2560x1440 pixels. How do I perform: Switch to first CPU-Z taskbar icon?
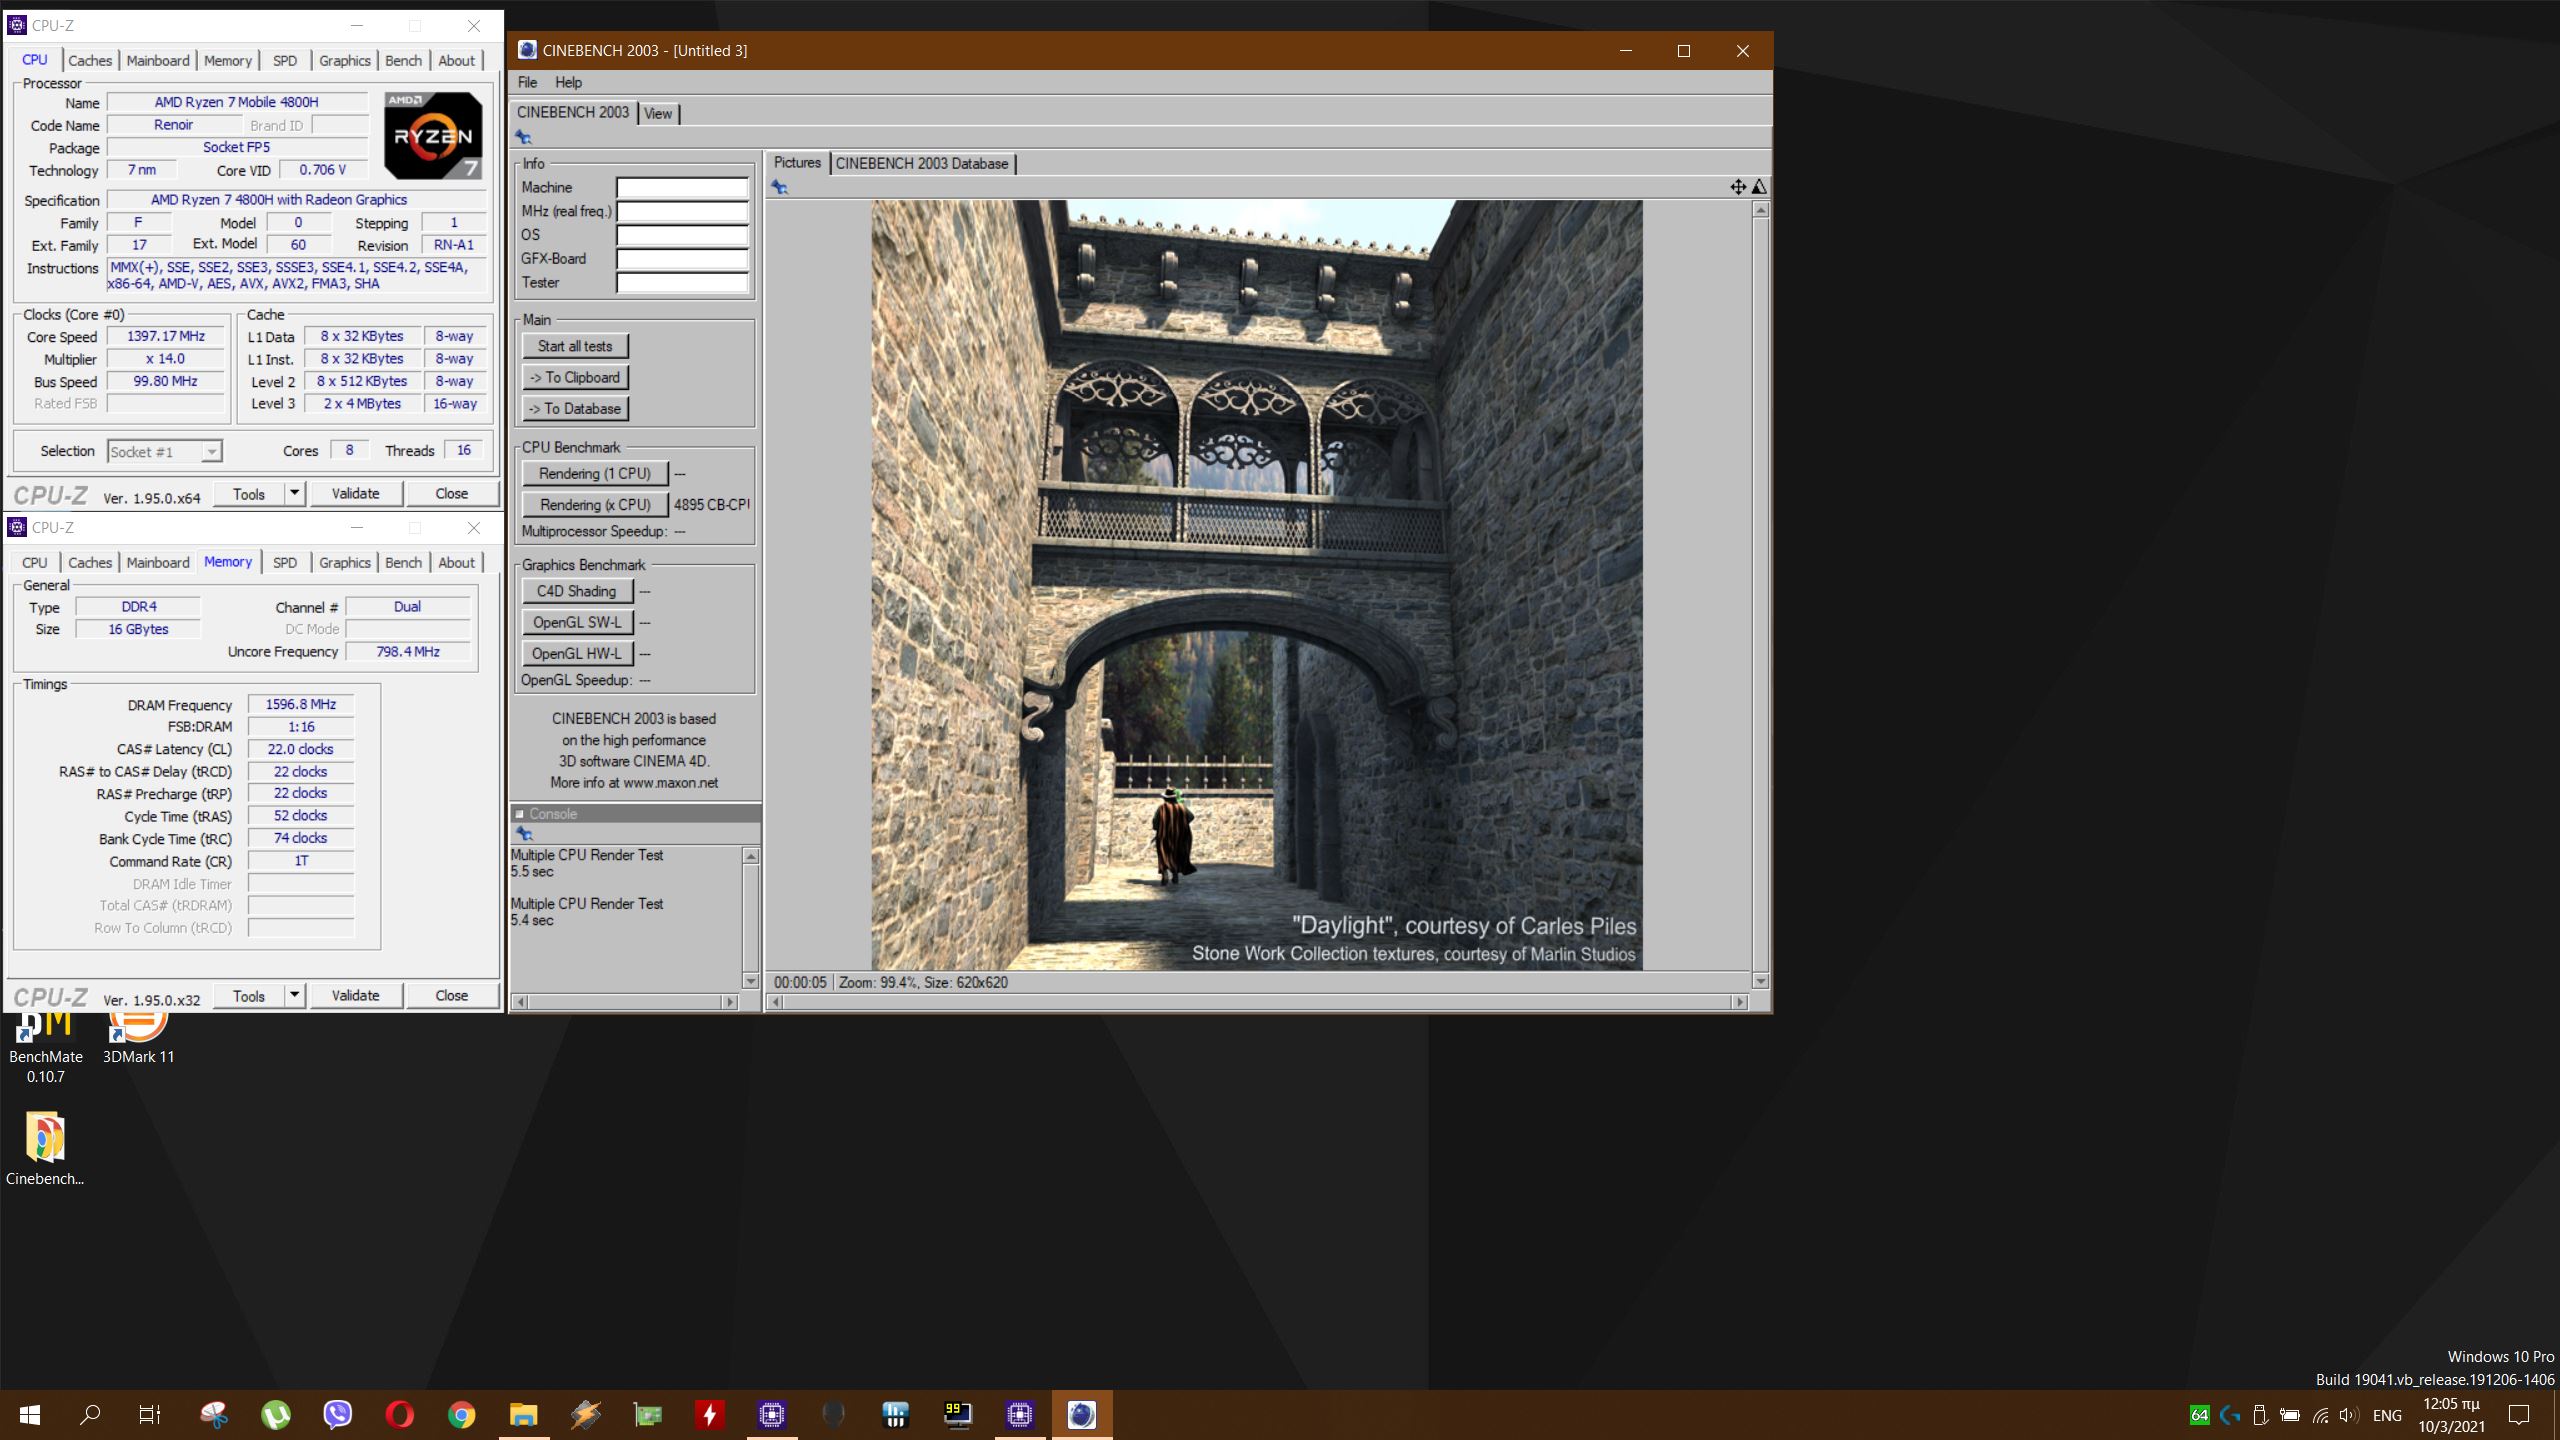click(771, 1415)
